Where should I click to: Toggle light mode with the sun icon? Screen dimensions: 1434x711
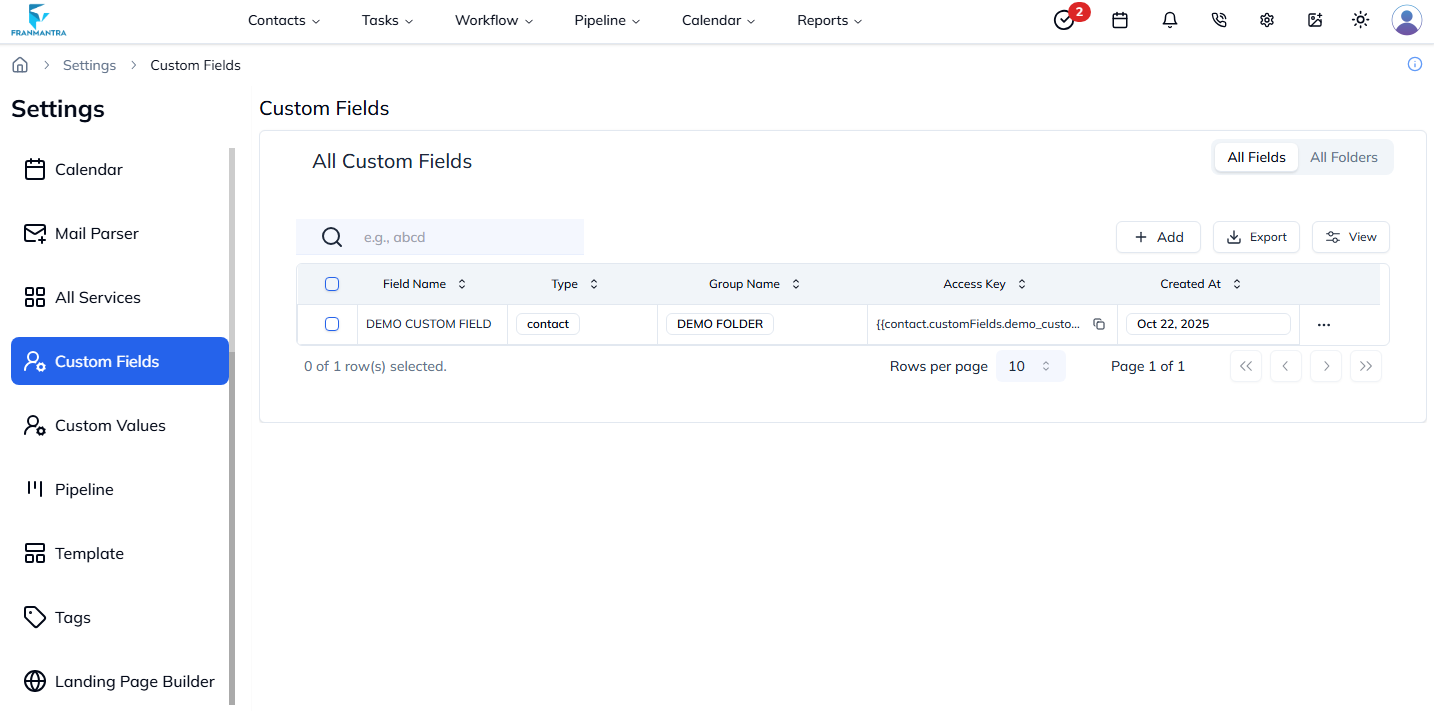tap(1360, 20)
